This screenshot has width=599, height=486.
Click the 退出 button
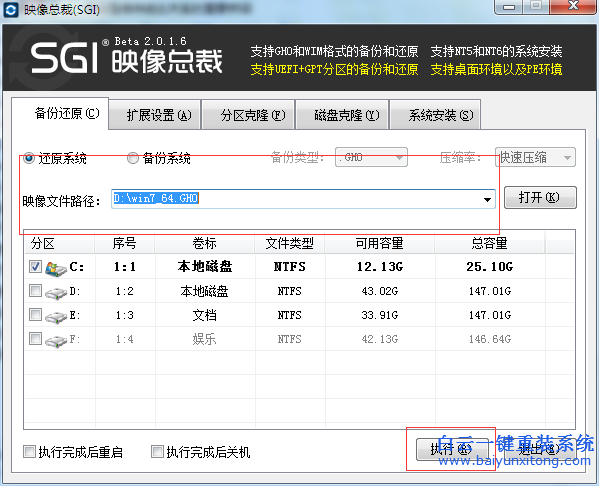pyautogui.click(x=539, y=449)
